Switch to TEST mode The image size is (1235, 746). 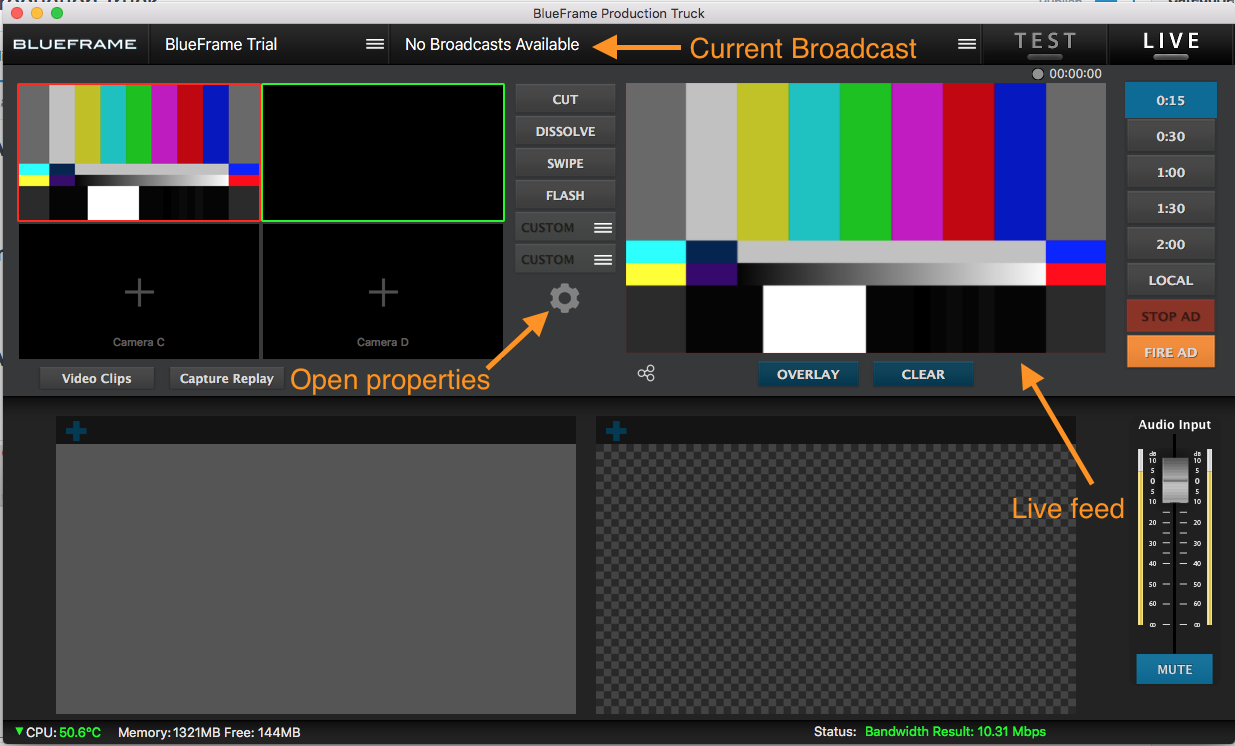1045,44
